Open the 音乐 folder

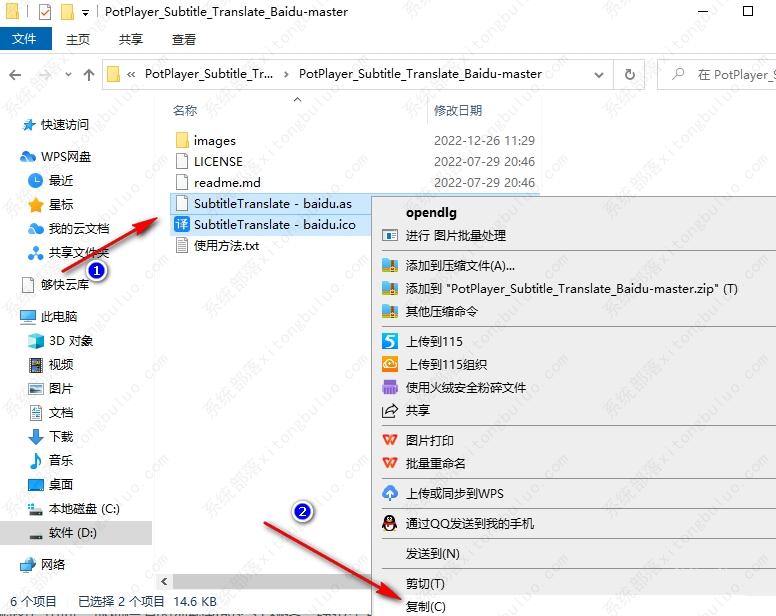tap(61, 460)
